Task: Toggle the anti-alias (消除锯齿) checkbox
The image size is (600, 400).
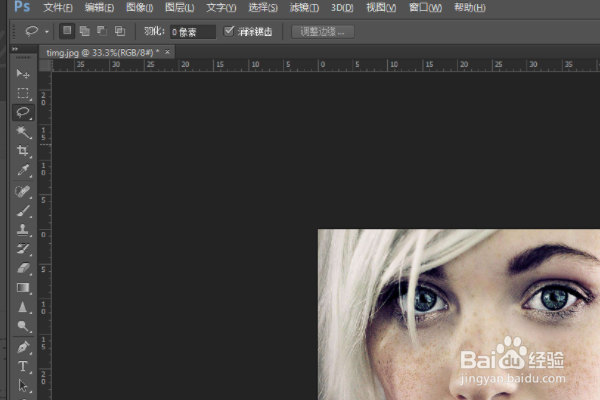Action: pos(229,31)
